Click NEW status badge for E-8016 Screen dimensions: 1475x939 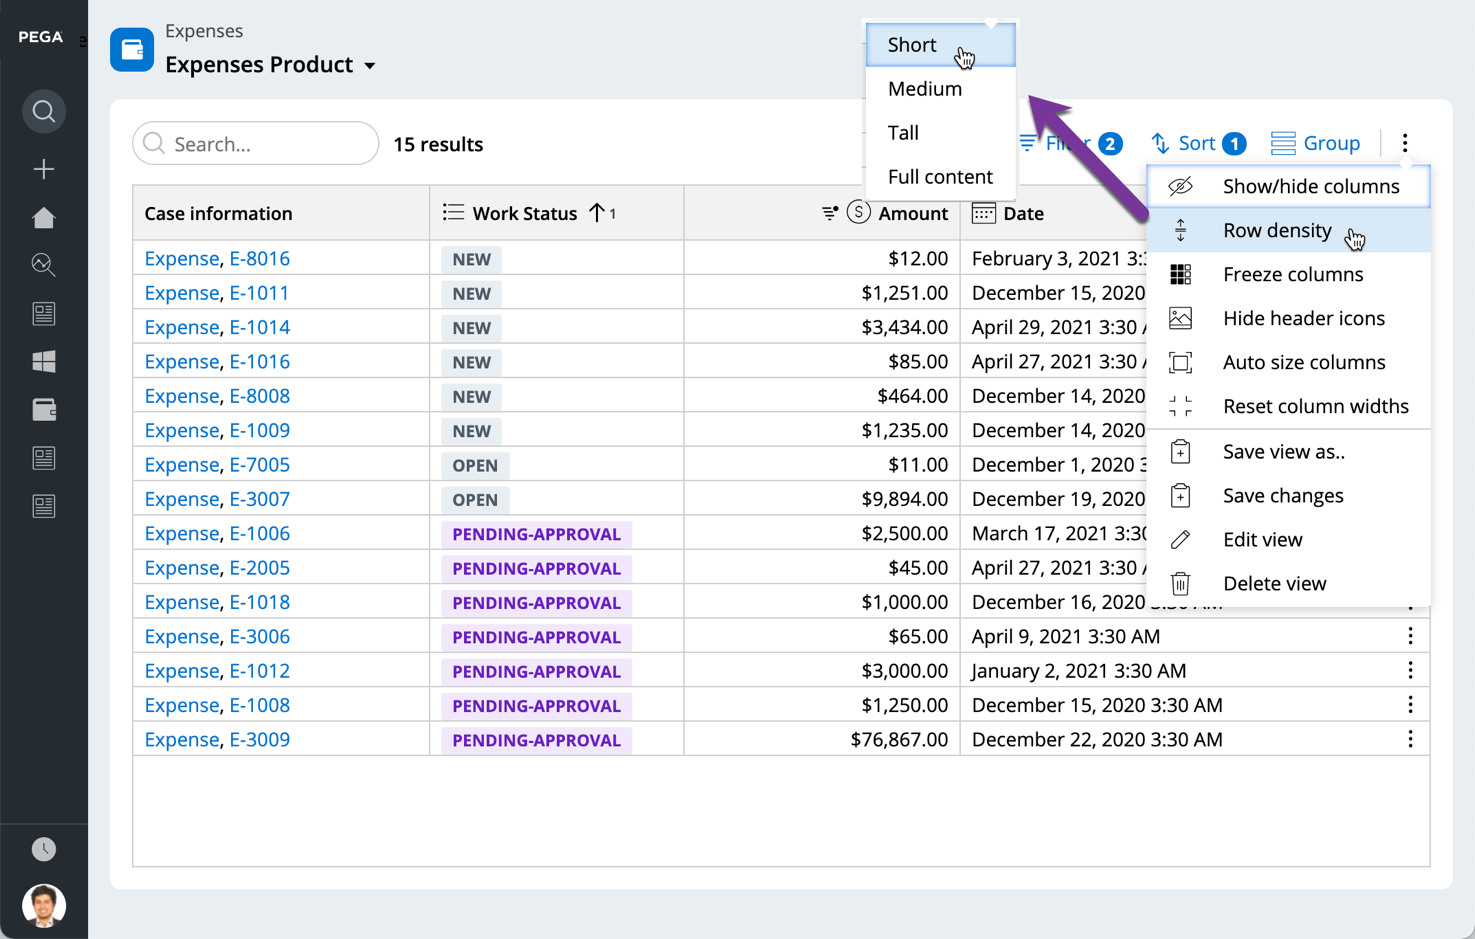pyautogui.click(x=472, y=259)
